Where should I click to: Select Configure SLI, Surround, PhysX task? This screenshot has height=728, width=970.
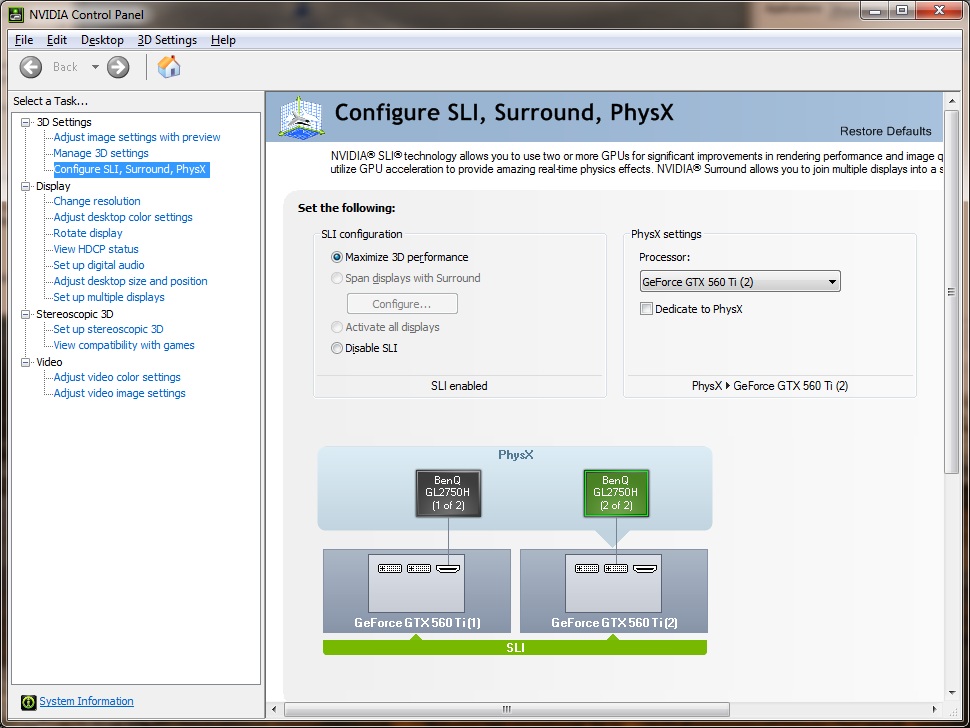pyautogui.click(x=130, y=169)
